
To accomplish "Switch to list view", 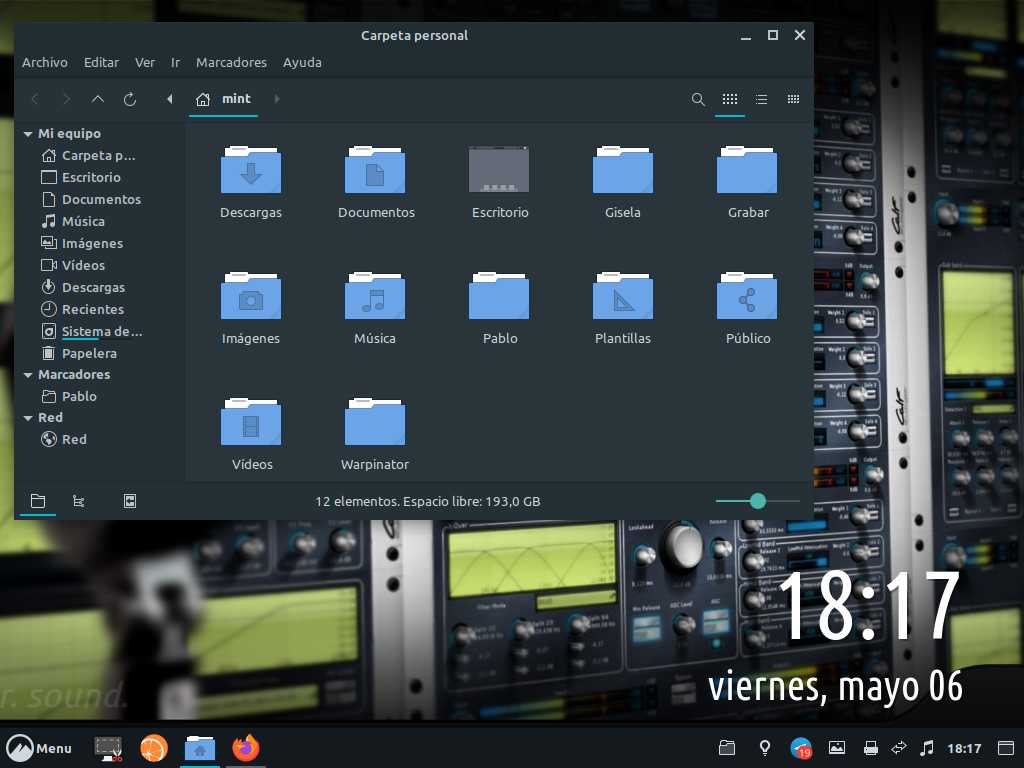I will pyautogui.click(x=761, y=99).
